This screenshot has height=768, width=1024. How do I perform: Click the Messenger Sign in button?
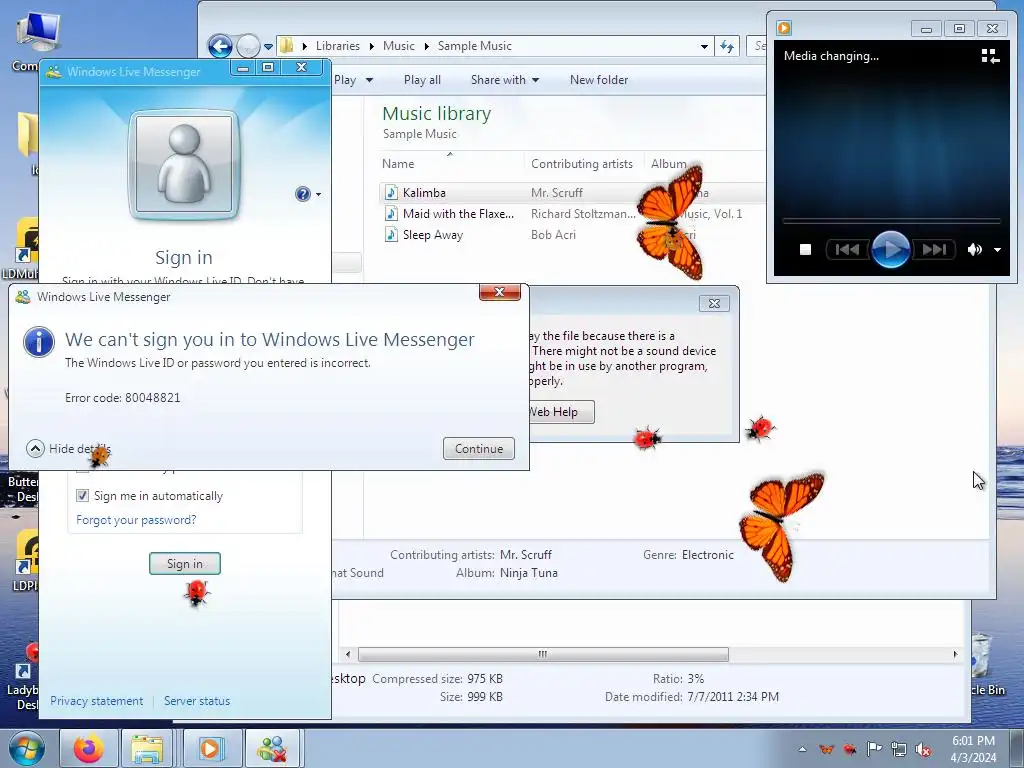[185, 564]
